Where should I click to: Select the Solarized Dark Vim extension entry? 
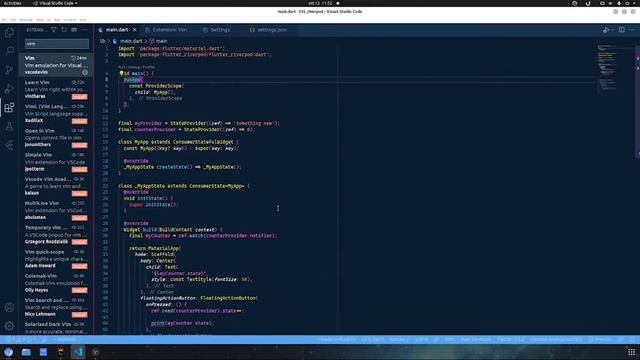coord(56,327)
